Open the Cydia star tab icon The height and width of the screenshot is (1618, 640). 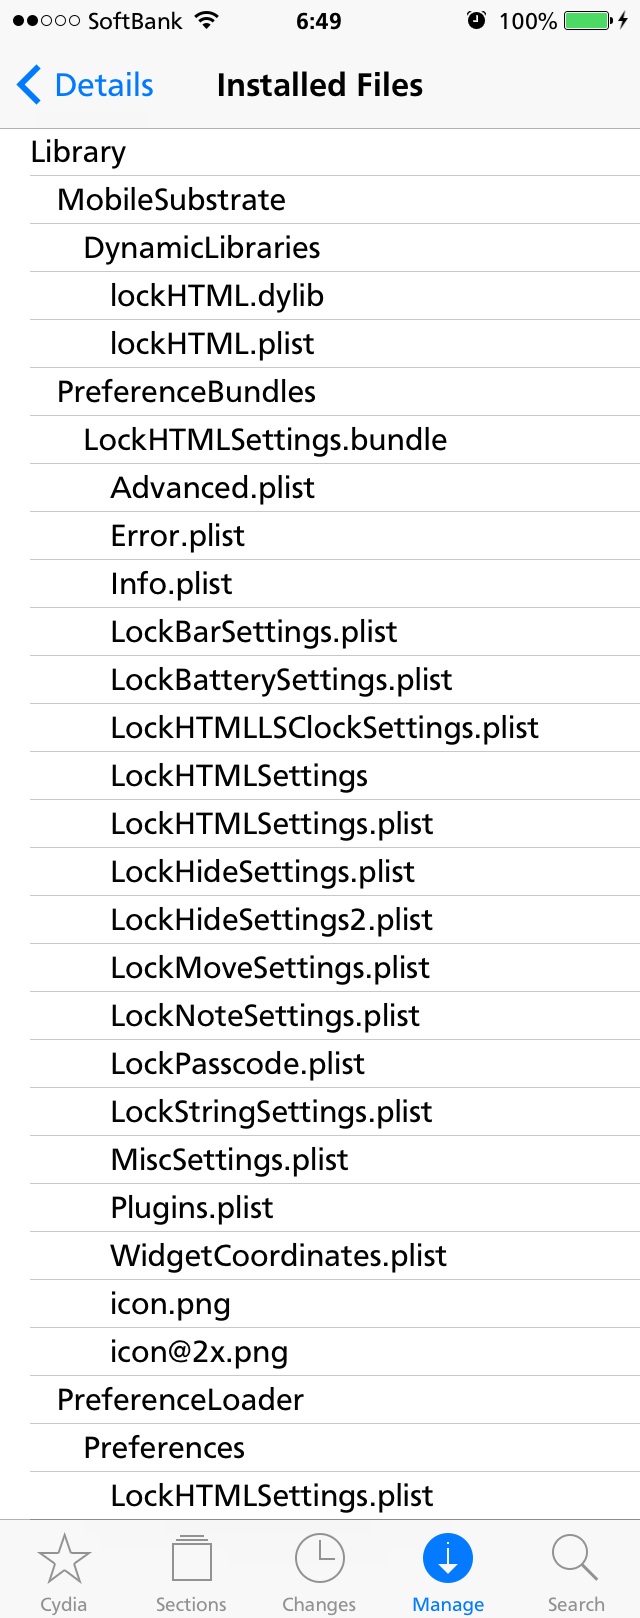pos(64,1559)
